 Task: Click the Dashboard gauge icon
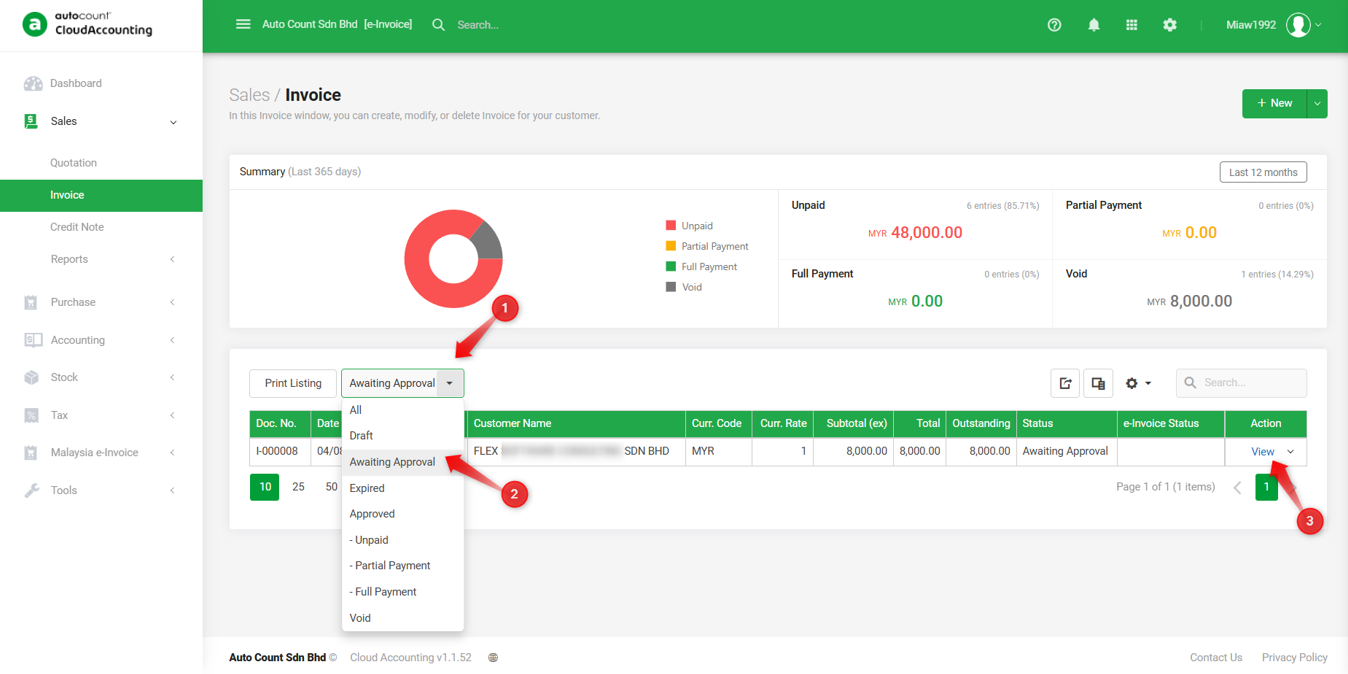[33, 84]
